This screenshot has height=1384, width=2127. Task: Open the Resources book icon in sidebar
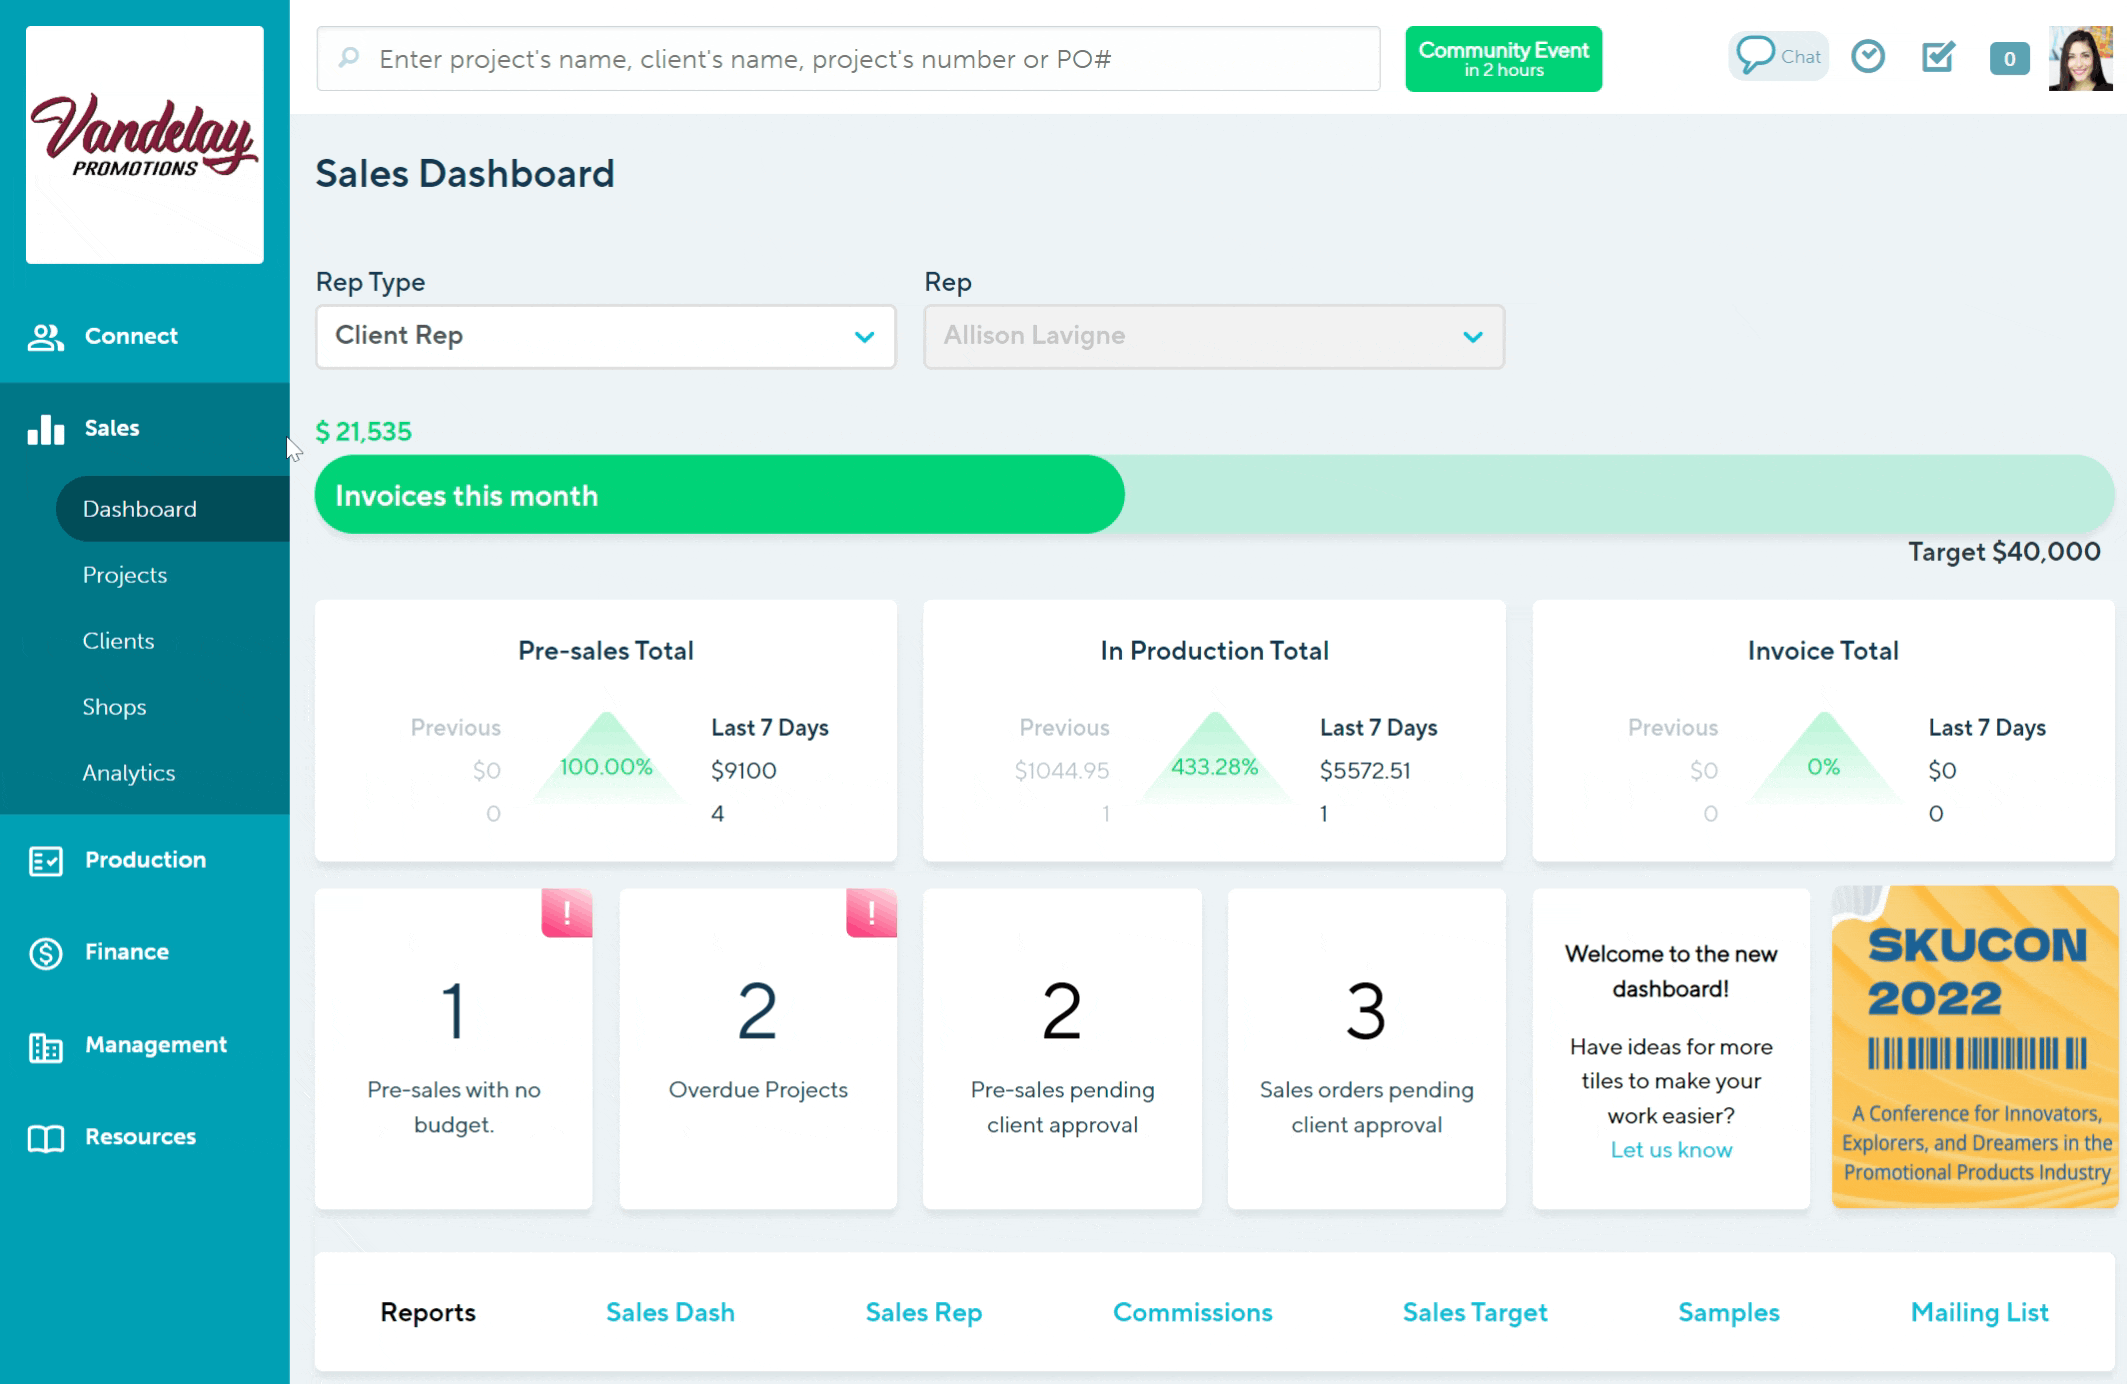(46, 1138)
